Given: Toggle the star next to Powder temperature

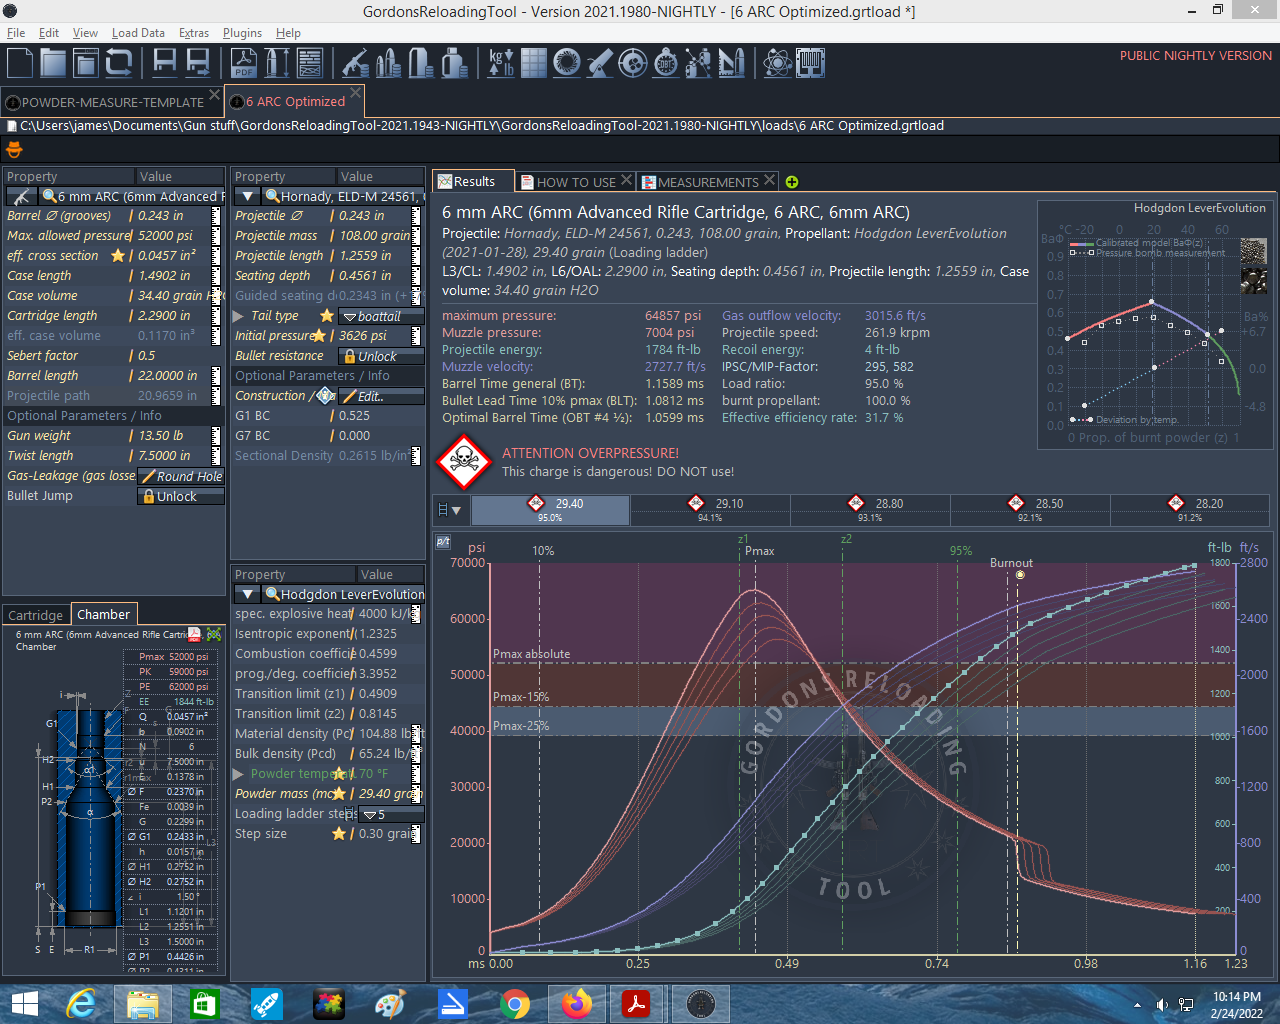Looking at the screenshot, I should 340,774.
